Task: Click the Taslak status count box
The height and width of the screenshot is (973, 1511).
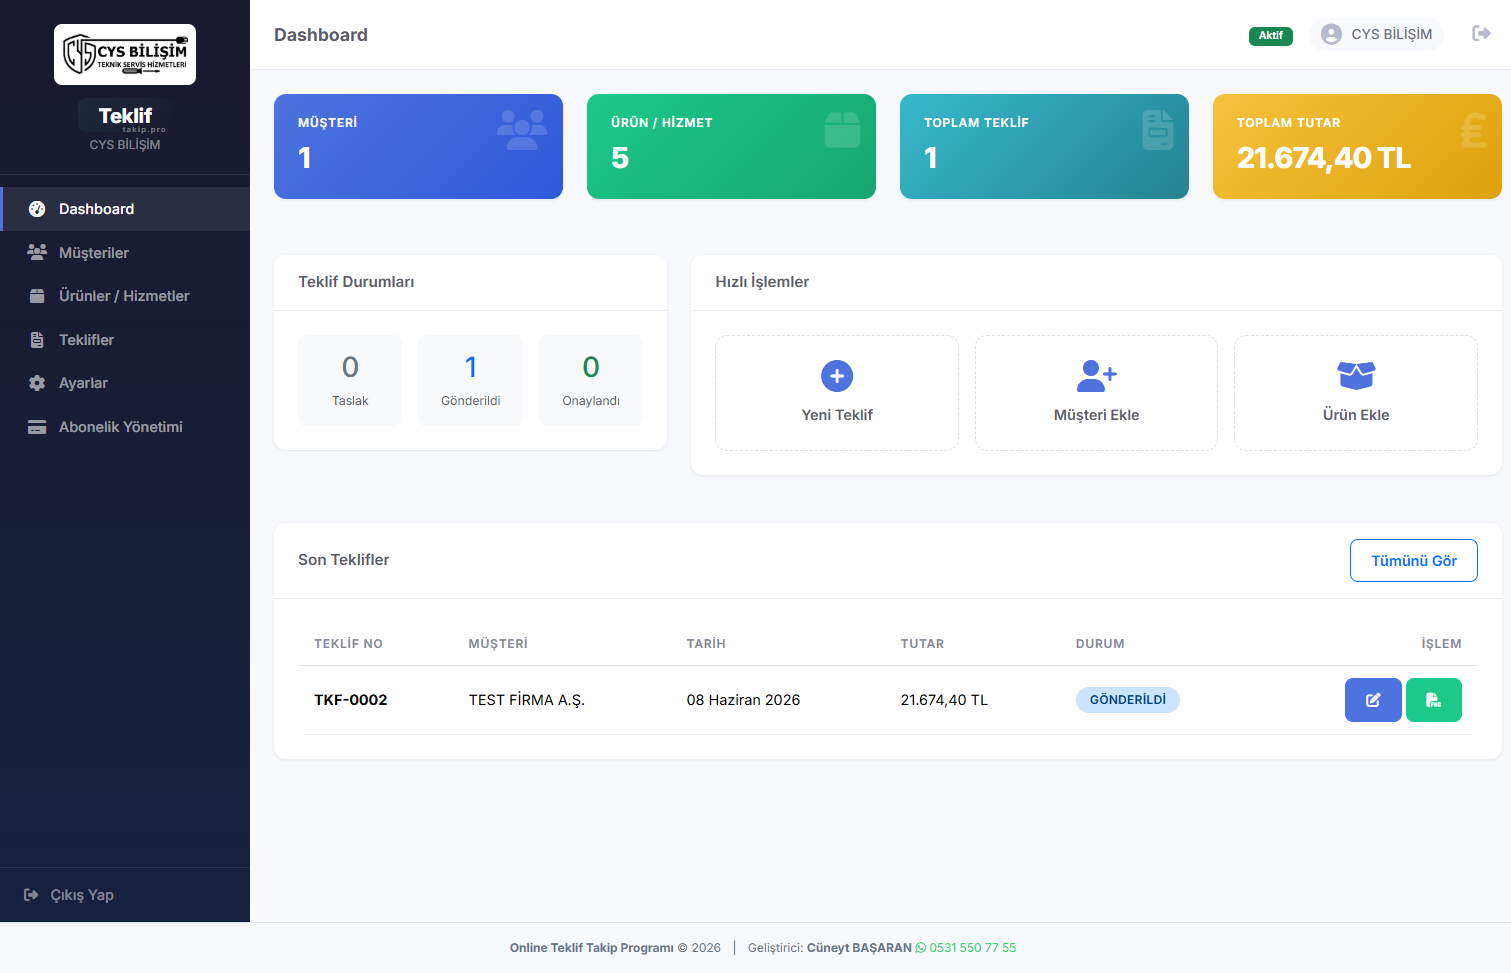Action: (x=350, y=380)
